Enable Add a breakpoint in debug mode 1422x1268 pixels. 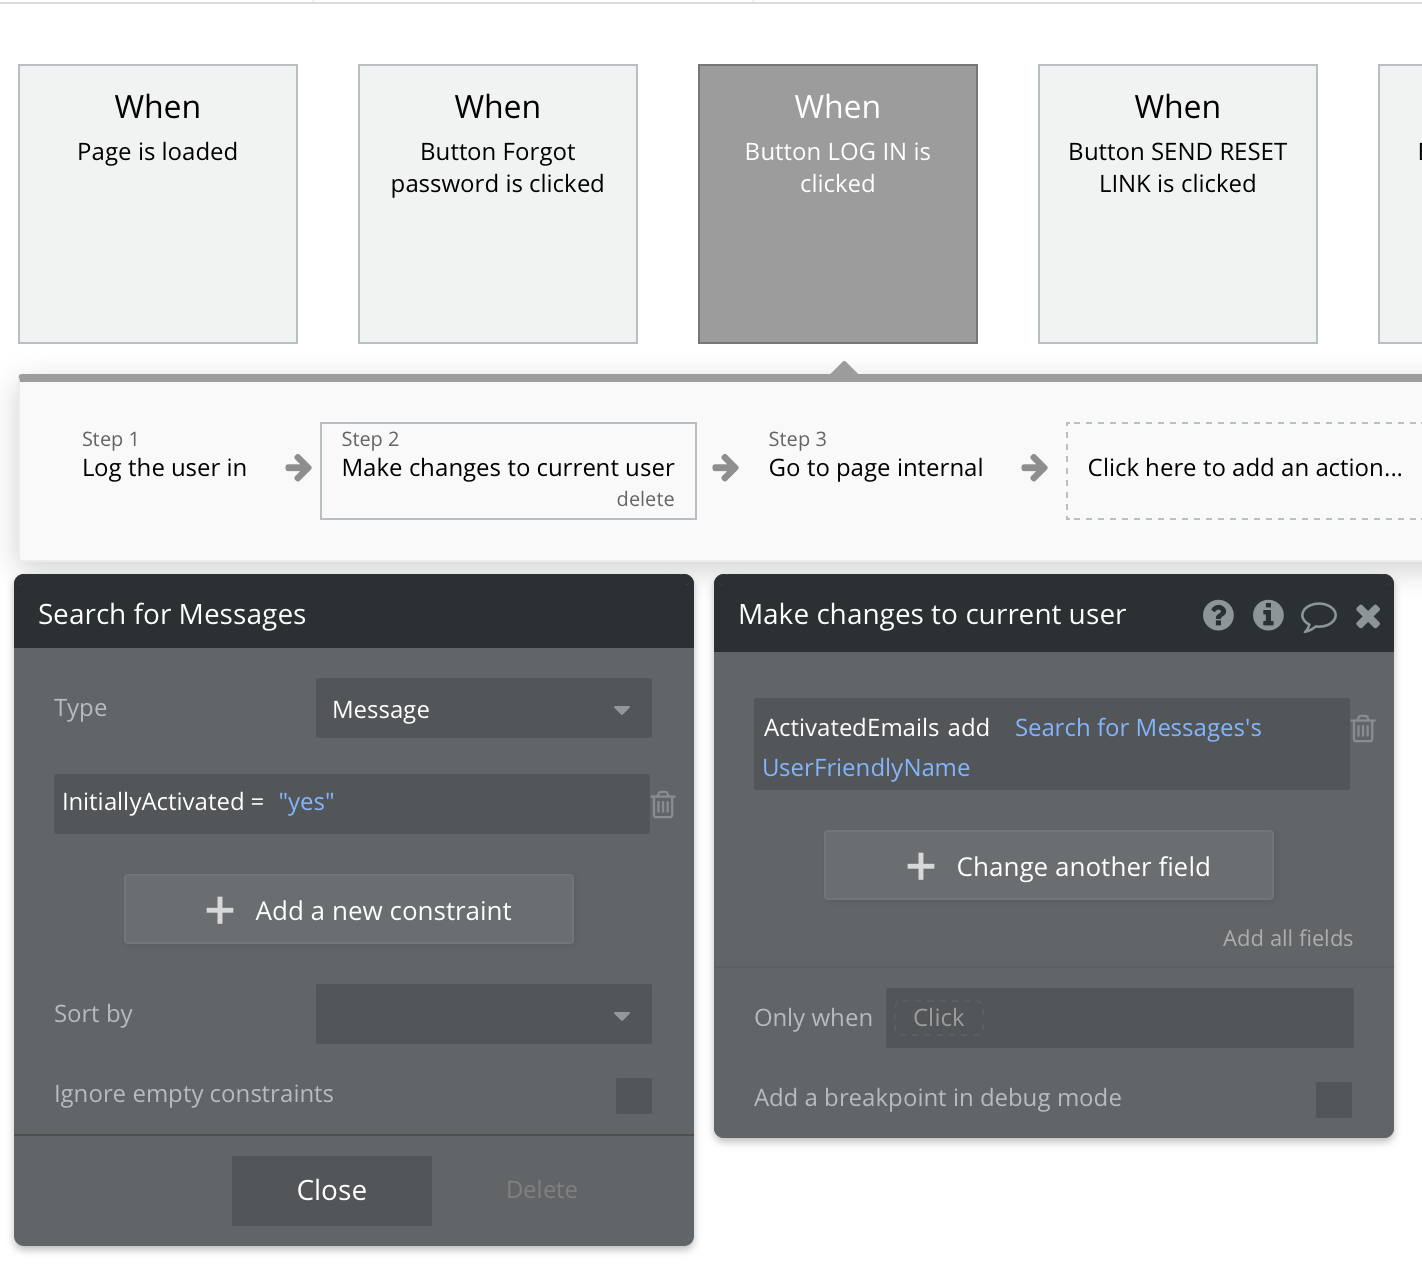[x=1334, y=1100]
